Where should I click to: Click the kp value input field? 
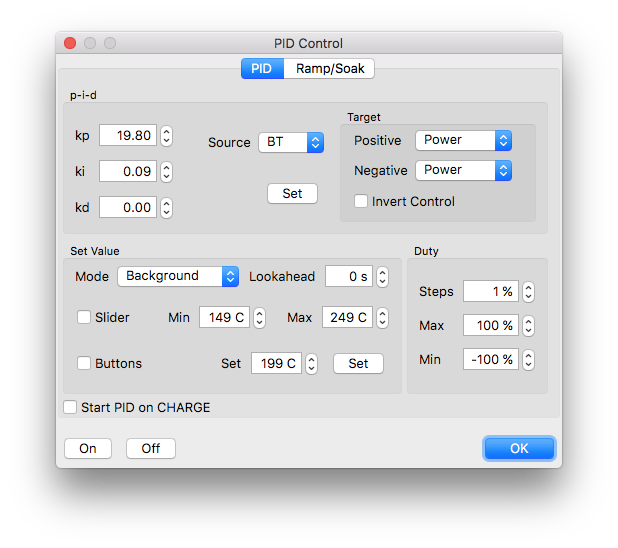pyautogui.click(x=128, y=135)
